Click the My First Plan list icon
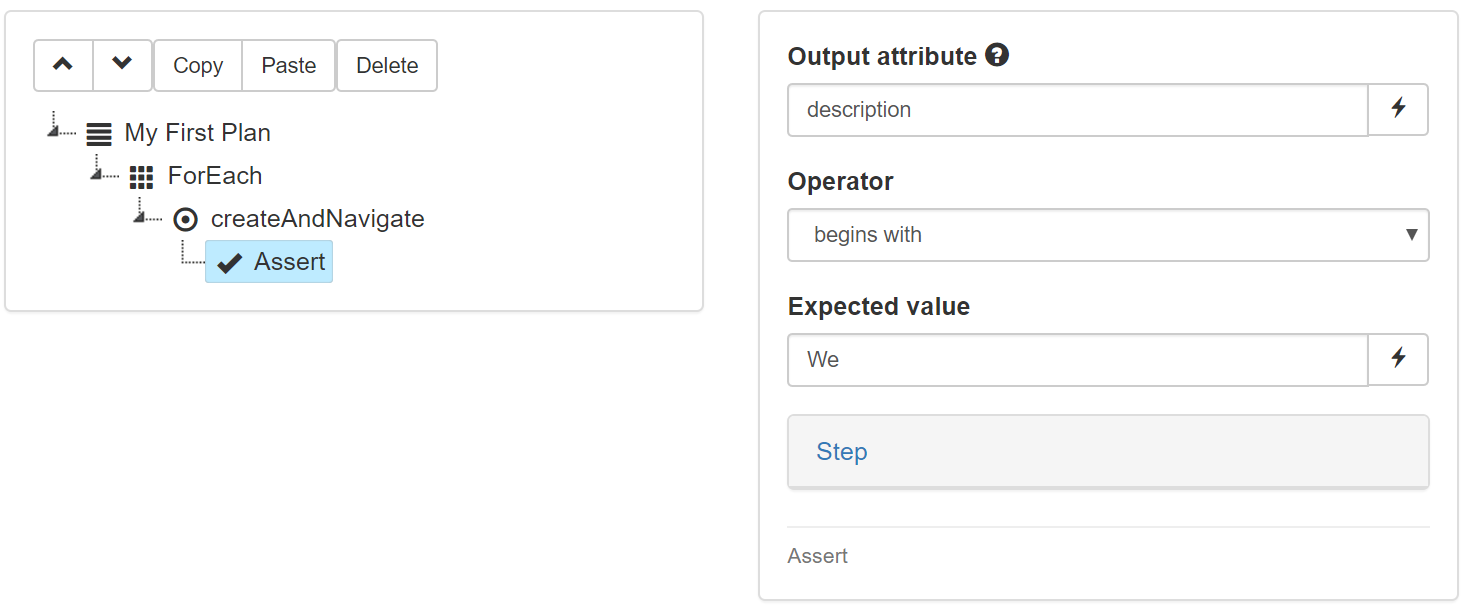Image resolution: width=1471 pixels, height=613 pixels. click(98, 133)
